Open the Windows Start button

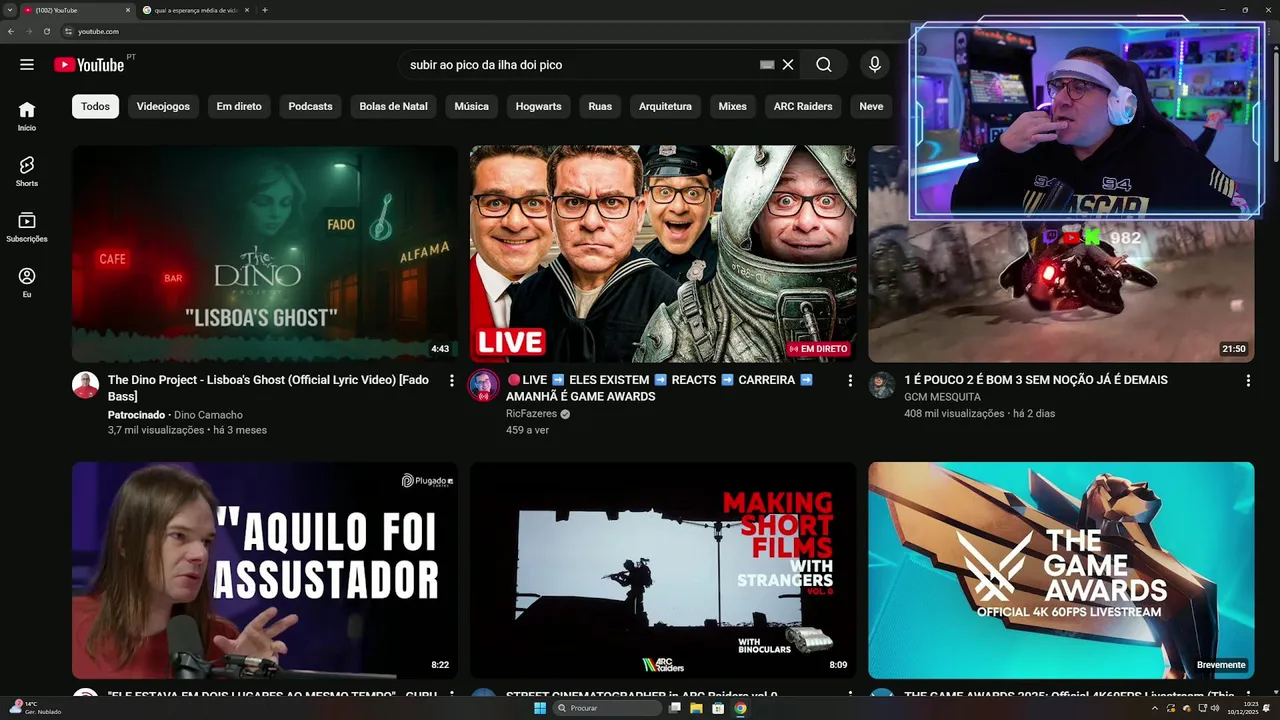(540, 708)
